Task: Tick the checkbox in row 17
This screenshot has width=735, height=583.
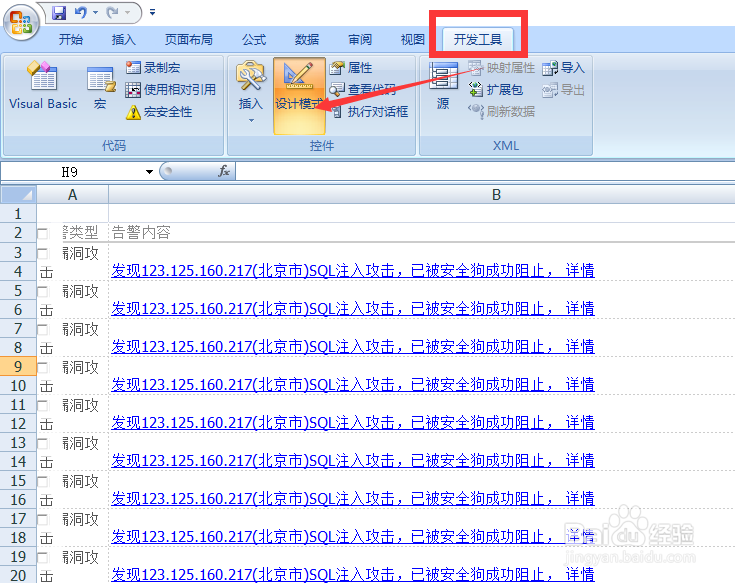Action: click(43, 519)
